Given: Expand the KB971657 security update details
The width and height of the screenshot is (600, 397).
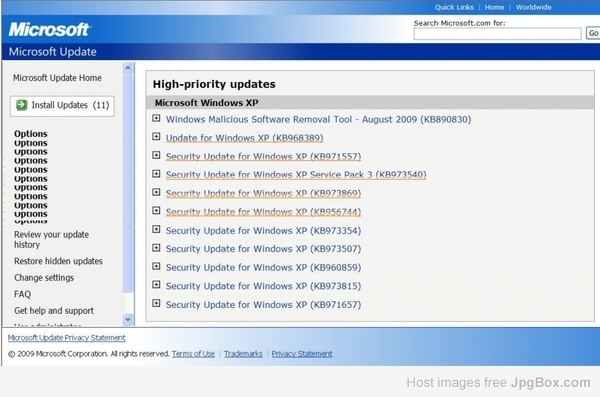Looking at the screenshot, I should (156, 303).
